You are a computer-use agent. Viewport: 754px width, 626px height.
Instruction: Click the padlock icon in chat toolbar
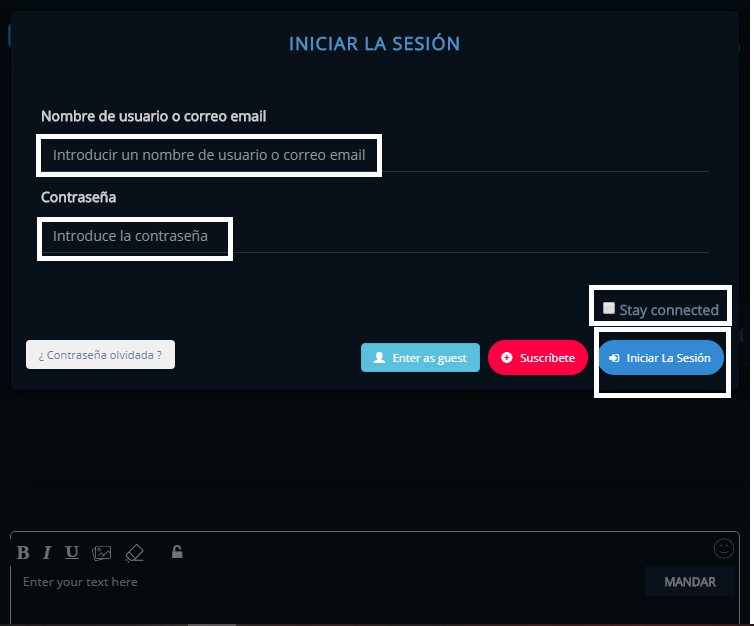click(177, 552)
